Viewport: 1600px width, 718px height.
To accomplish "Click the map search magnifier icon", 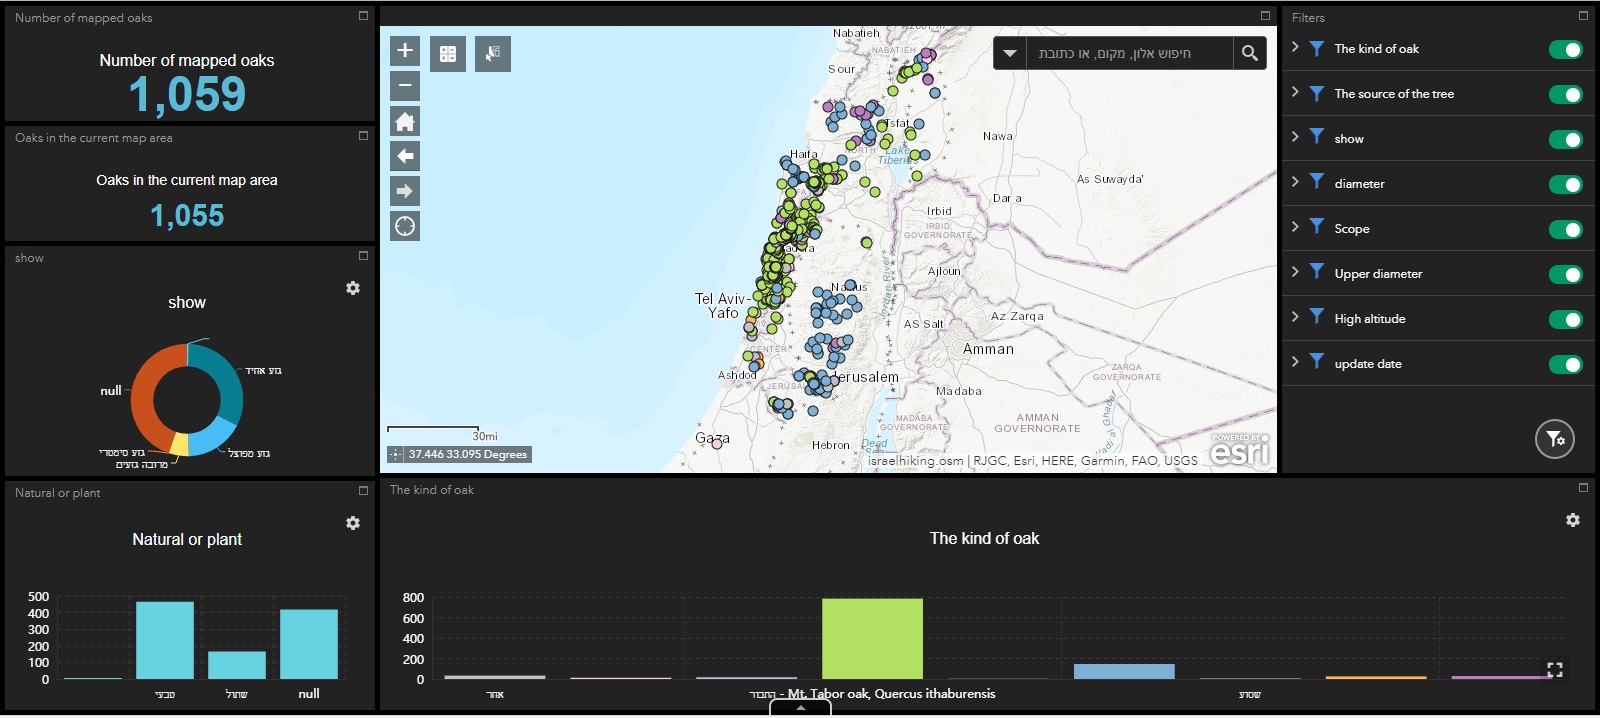I will 1249,54.
